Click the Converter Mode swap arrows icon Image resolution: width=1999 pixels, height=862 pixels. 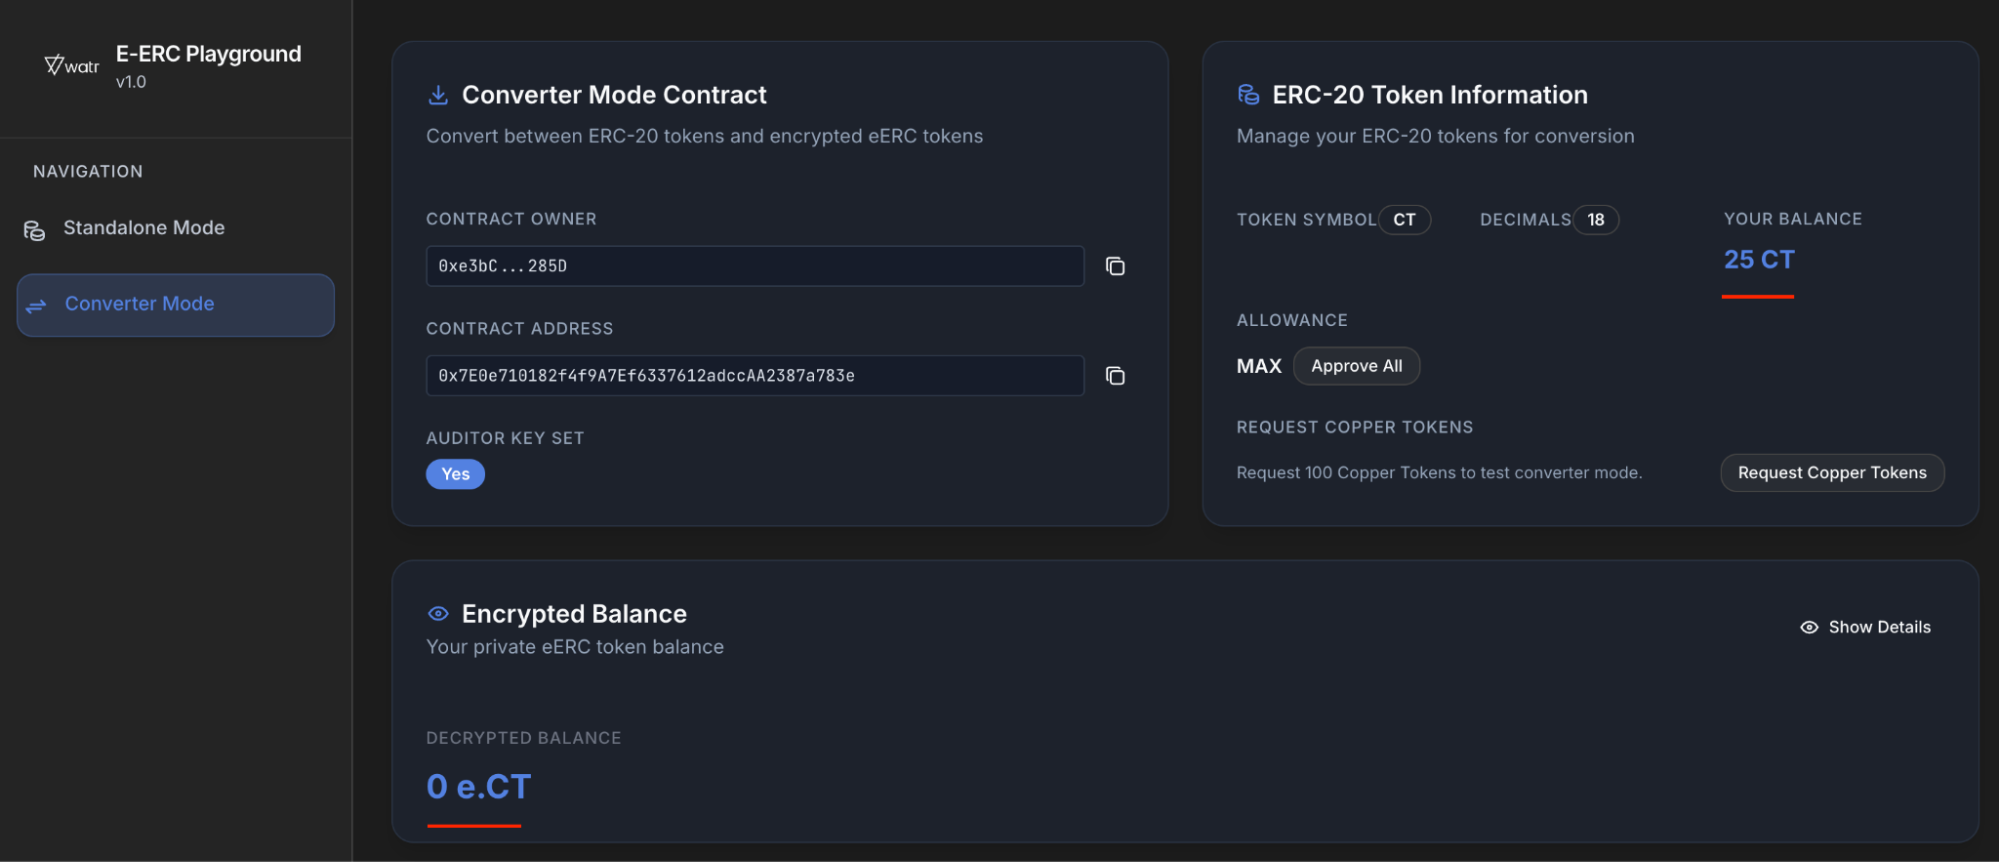pos(37,306)
